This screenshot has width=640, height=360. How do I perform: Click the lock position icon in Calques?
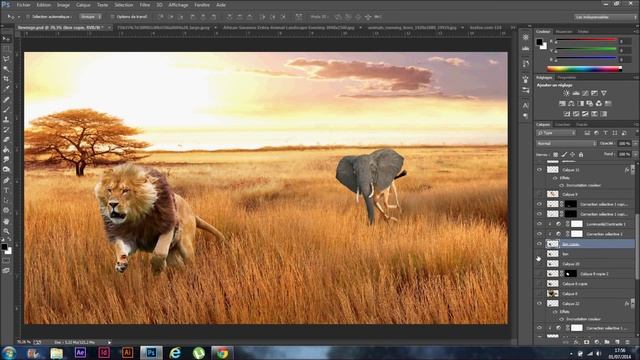(x=573, y=154)
